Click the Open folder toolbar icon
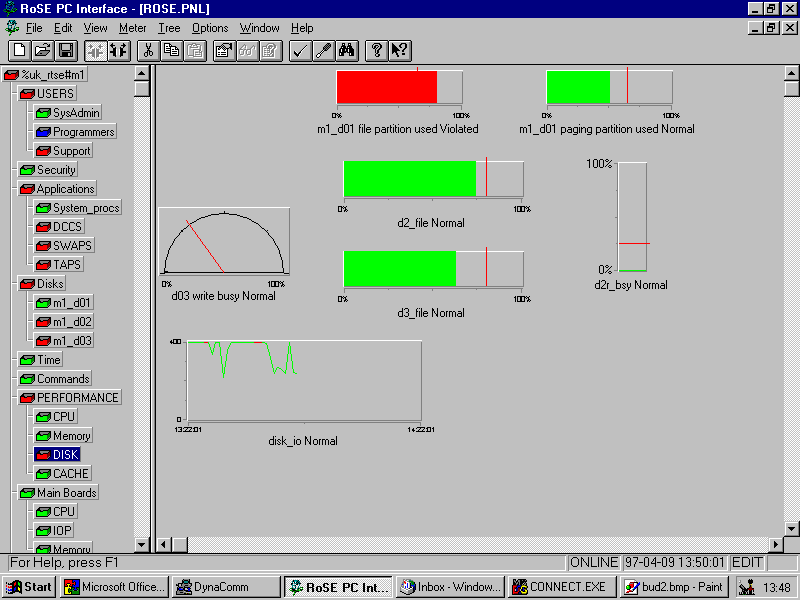 pyautogui.click(x=42, y=50)
